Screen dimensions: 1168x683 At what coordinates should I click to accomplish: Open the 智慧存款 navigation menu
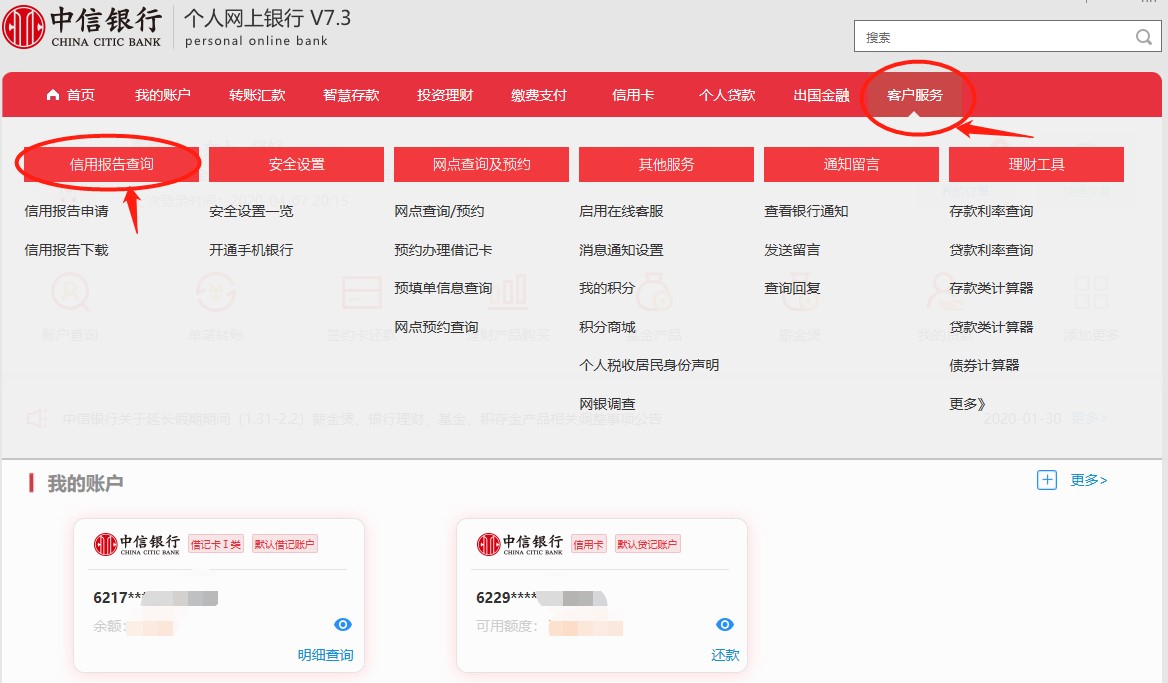coord(351,95)
